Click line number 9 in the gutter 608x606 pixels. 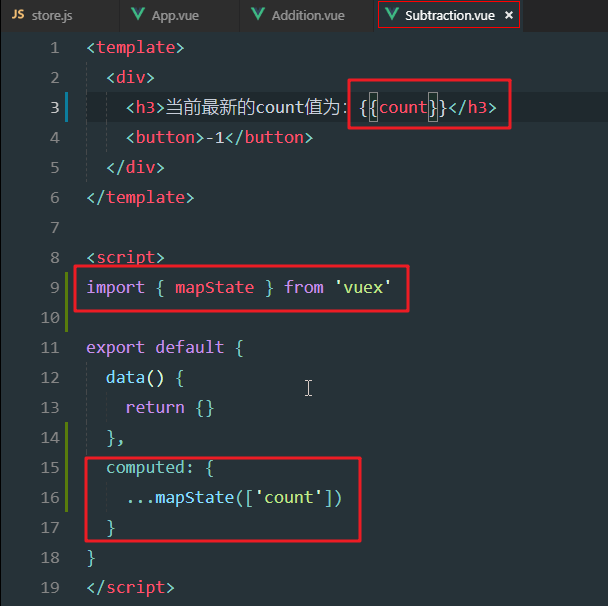point(54,288)
